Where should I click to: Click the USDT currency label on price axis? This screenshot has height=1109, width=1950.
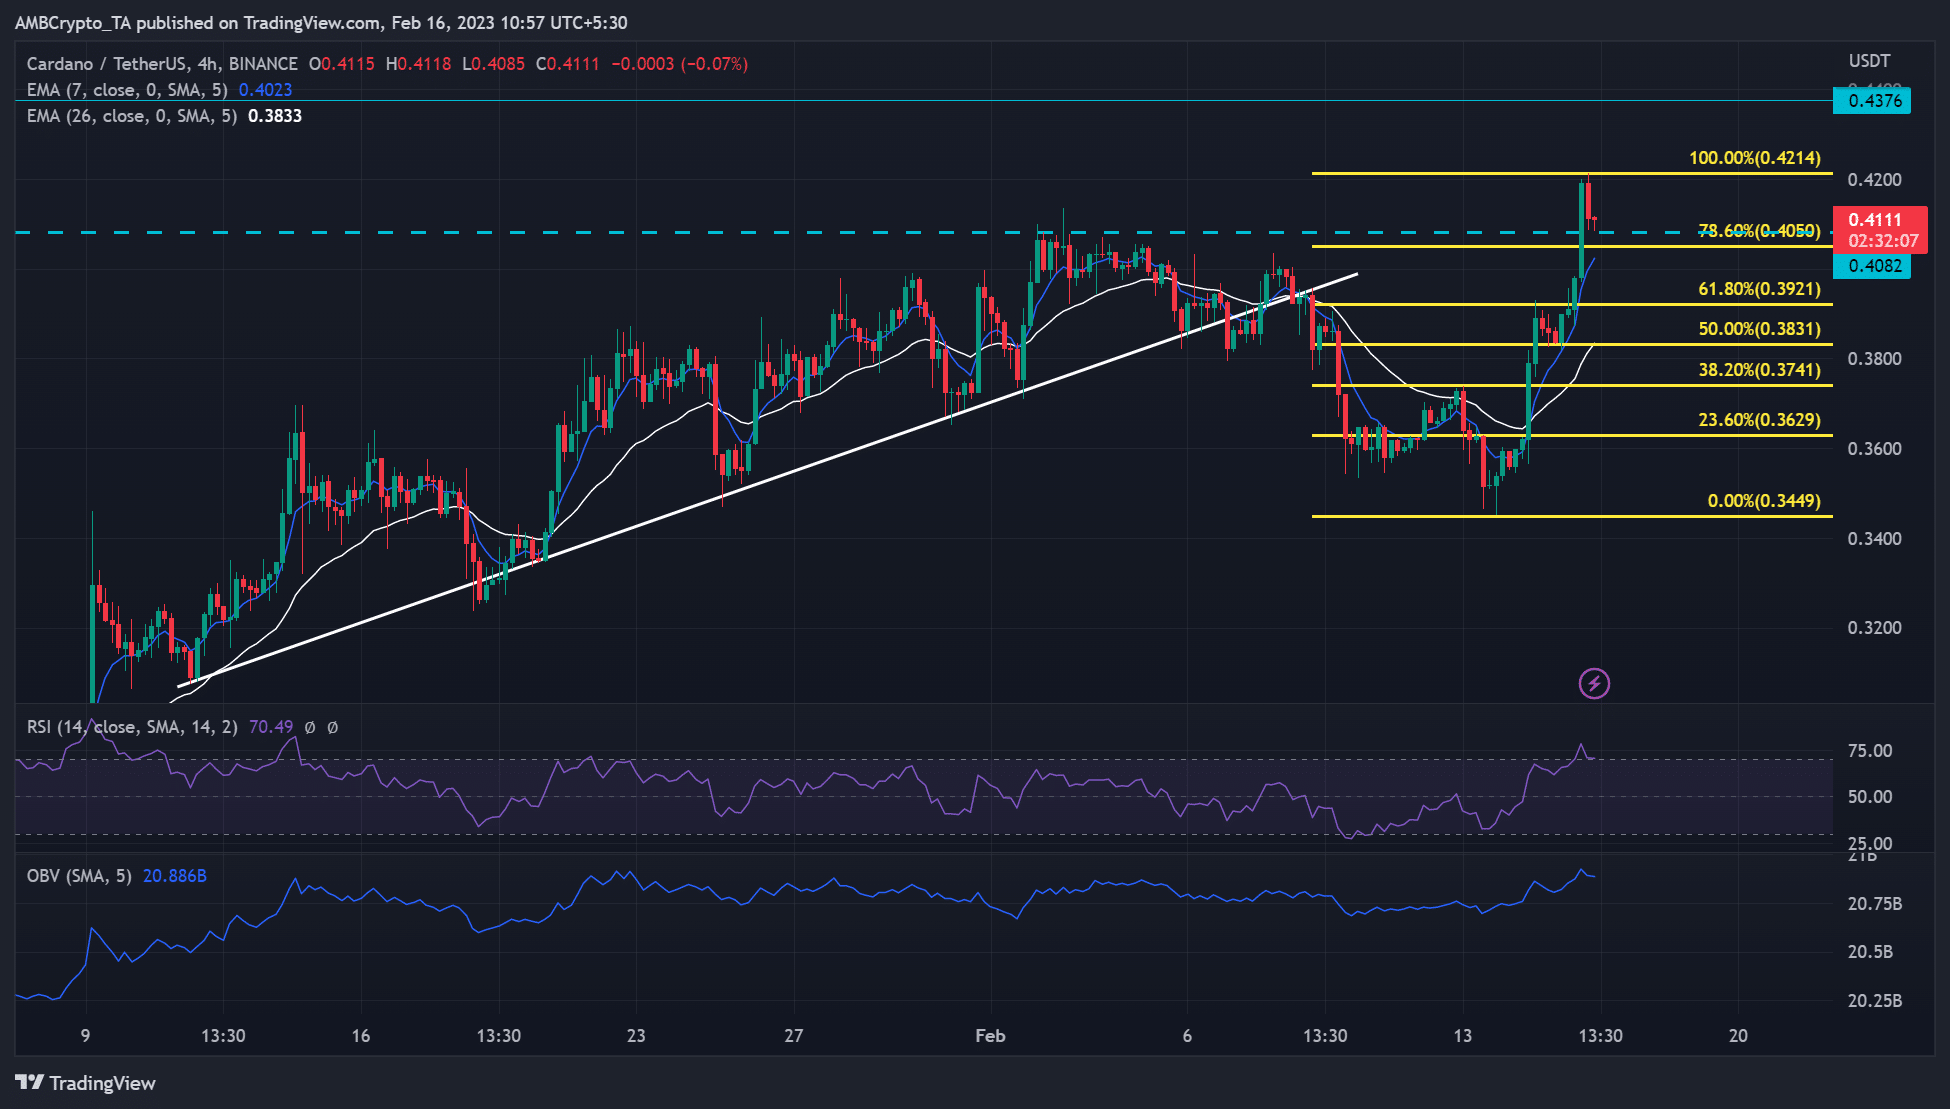tap(1869, 61)
